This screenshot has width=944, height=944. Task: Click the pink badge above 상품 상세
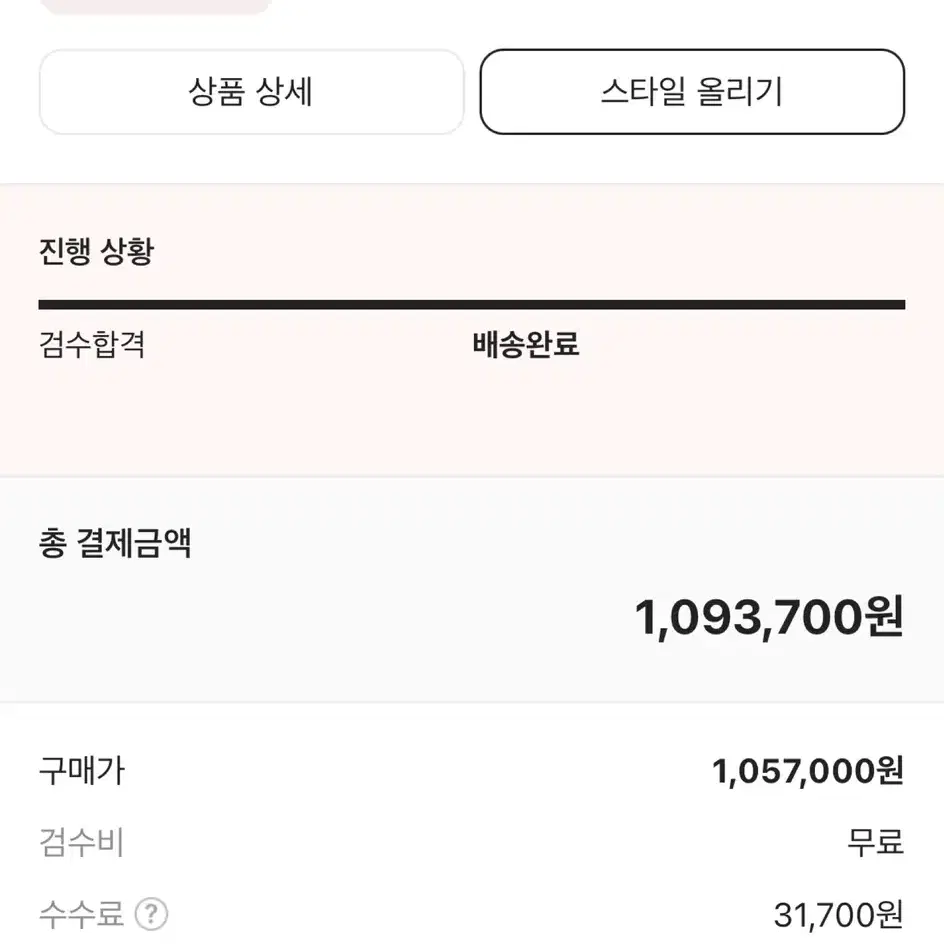[x=155, y=6]
